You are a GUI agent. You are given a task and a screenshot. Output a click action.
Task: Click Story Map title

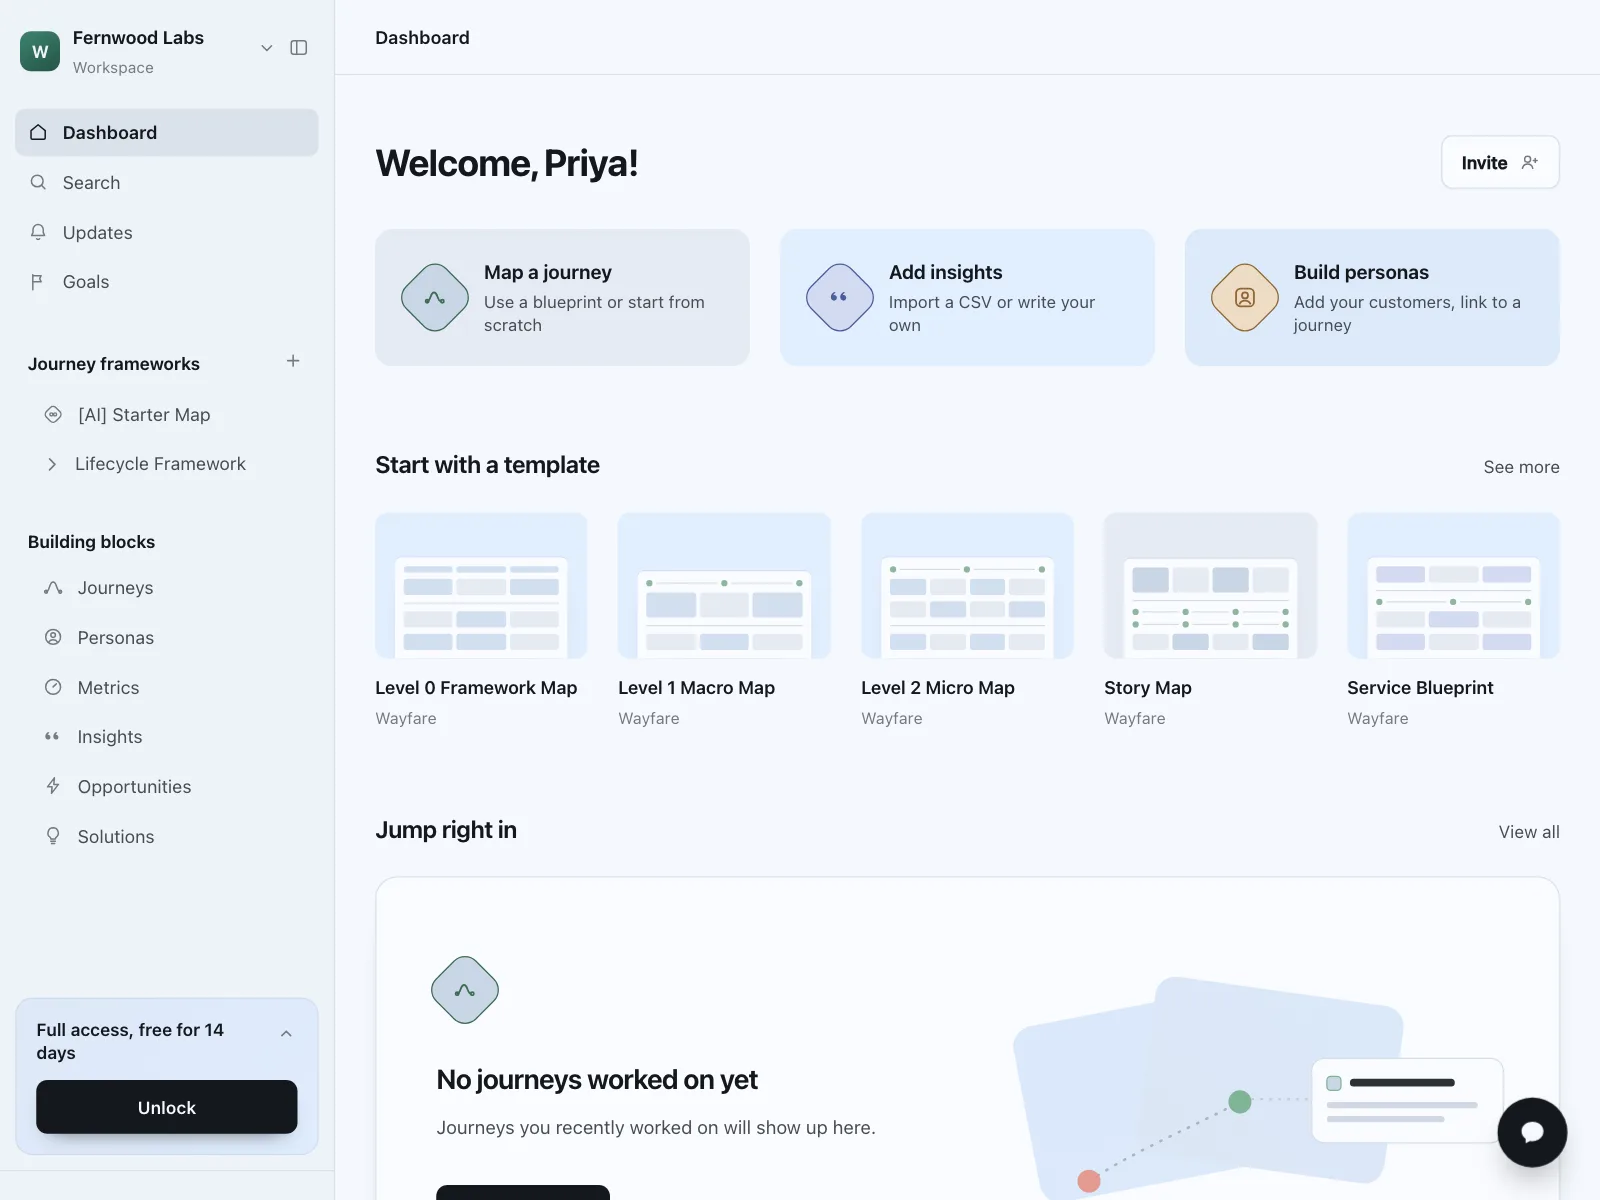click(x=1148, y=688)
